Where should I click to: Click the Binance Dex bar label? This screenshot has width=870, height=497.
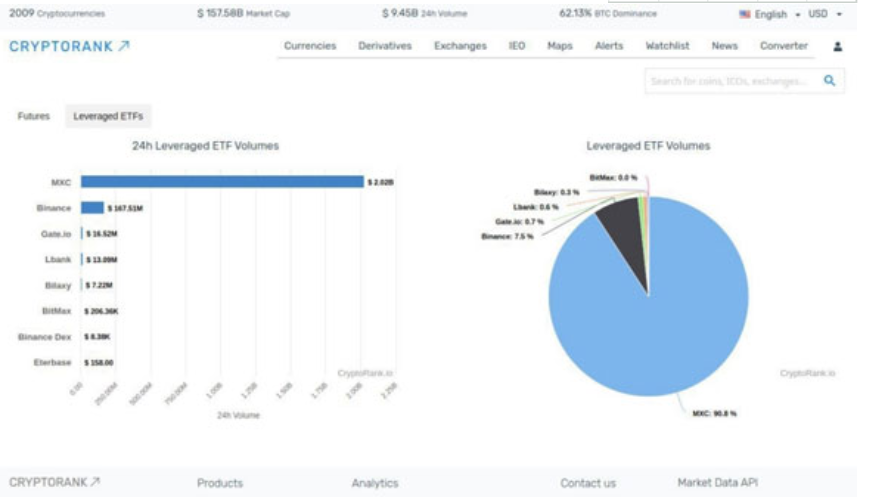coord(44,337)
